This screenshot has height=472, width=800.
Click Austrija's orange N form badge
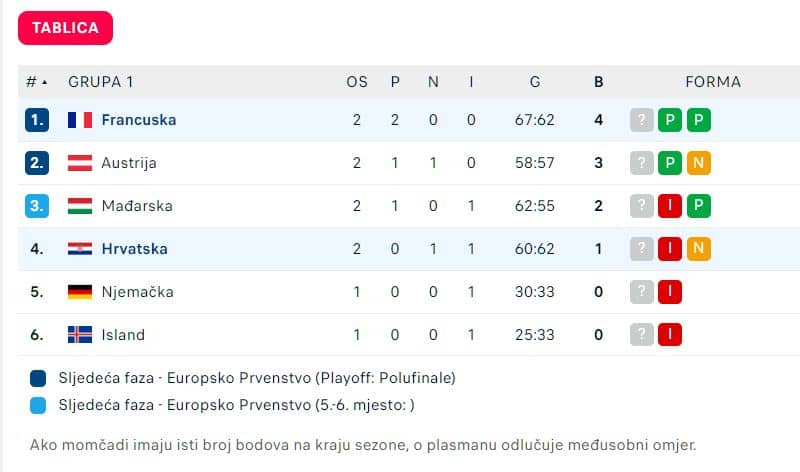[698, 163]
